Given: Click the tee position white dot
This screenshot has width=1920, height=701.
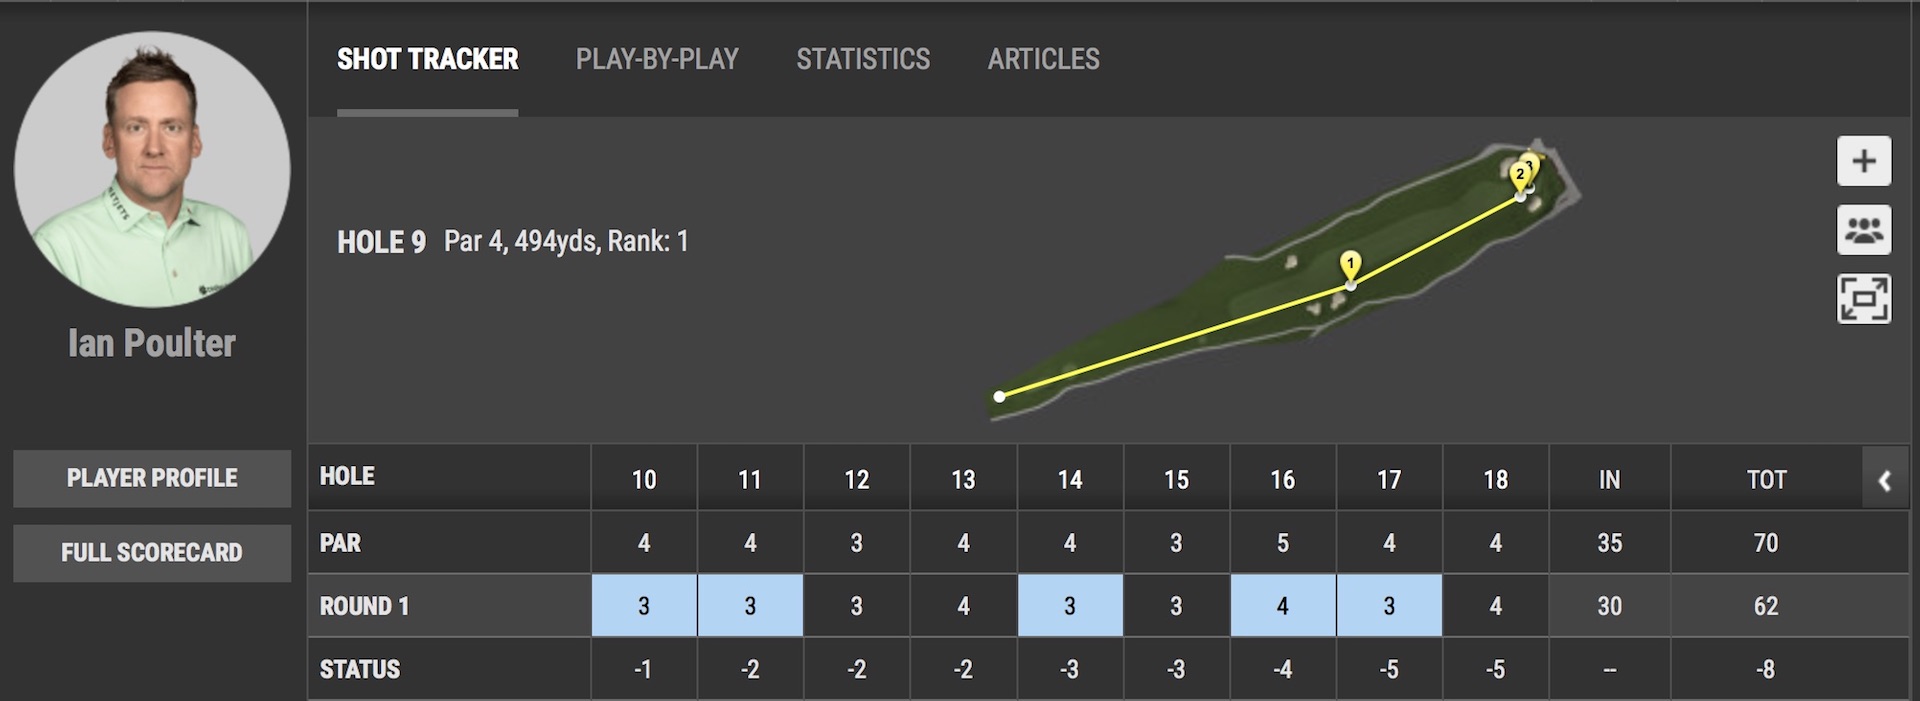Looking at the screenshot, I should [999, 397].
